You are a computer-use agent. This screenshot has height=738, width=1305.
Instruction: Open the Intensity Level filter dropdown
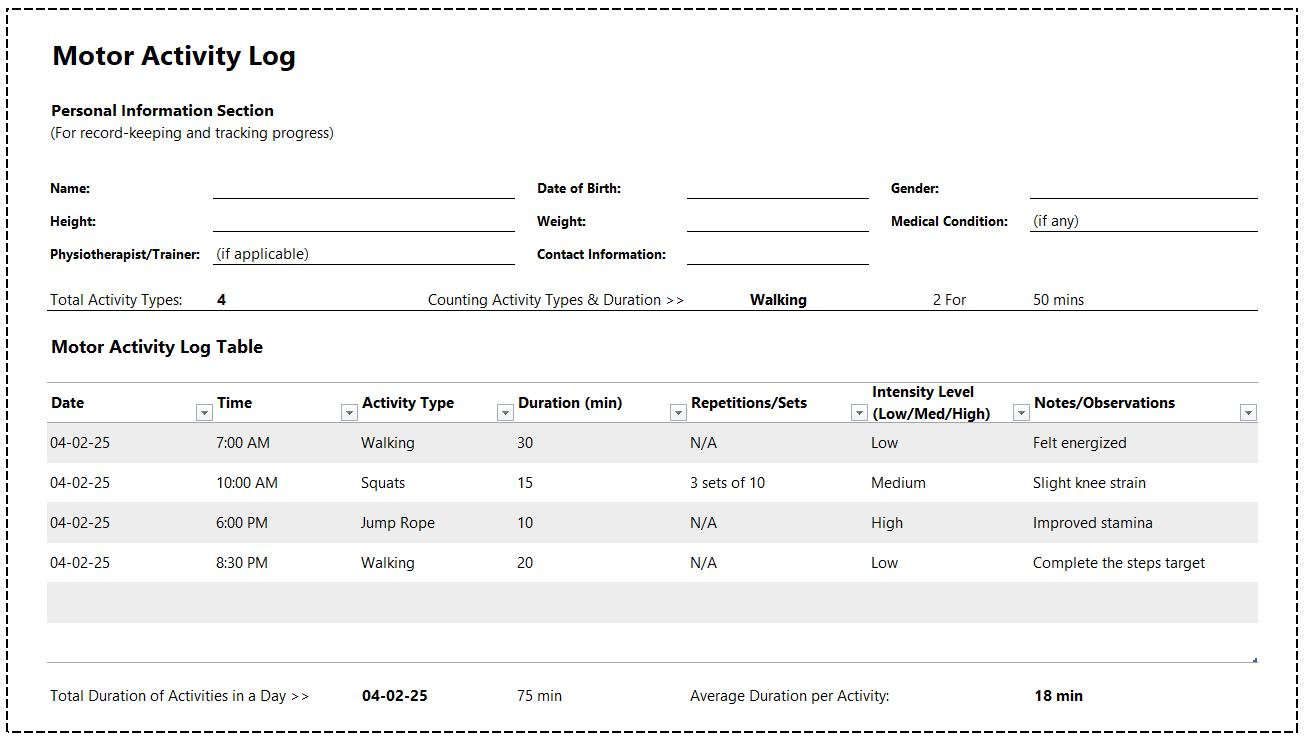point(1021,413)
